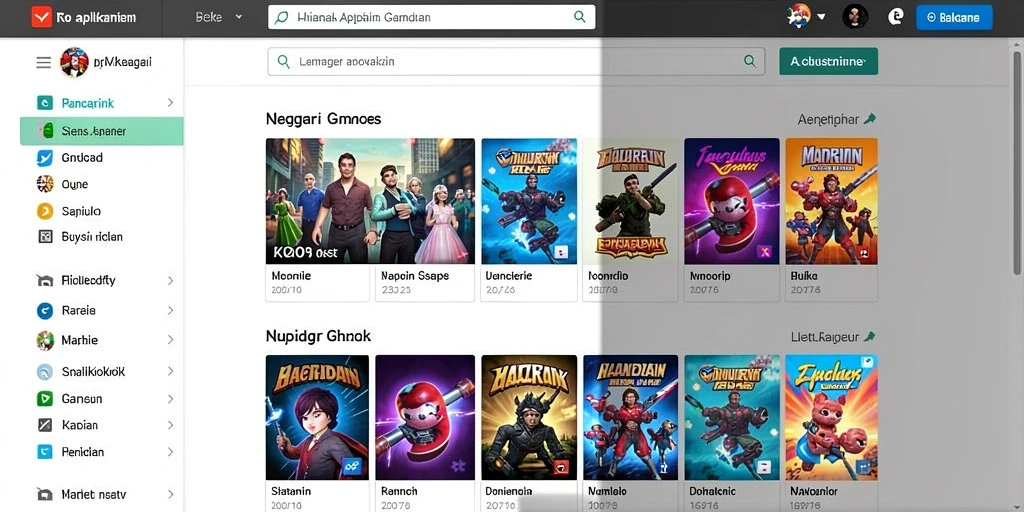Click the Lemager aoovakzin search field
This screenshot has height=512, width=1024.
[516, 61]
